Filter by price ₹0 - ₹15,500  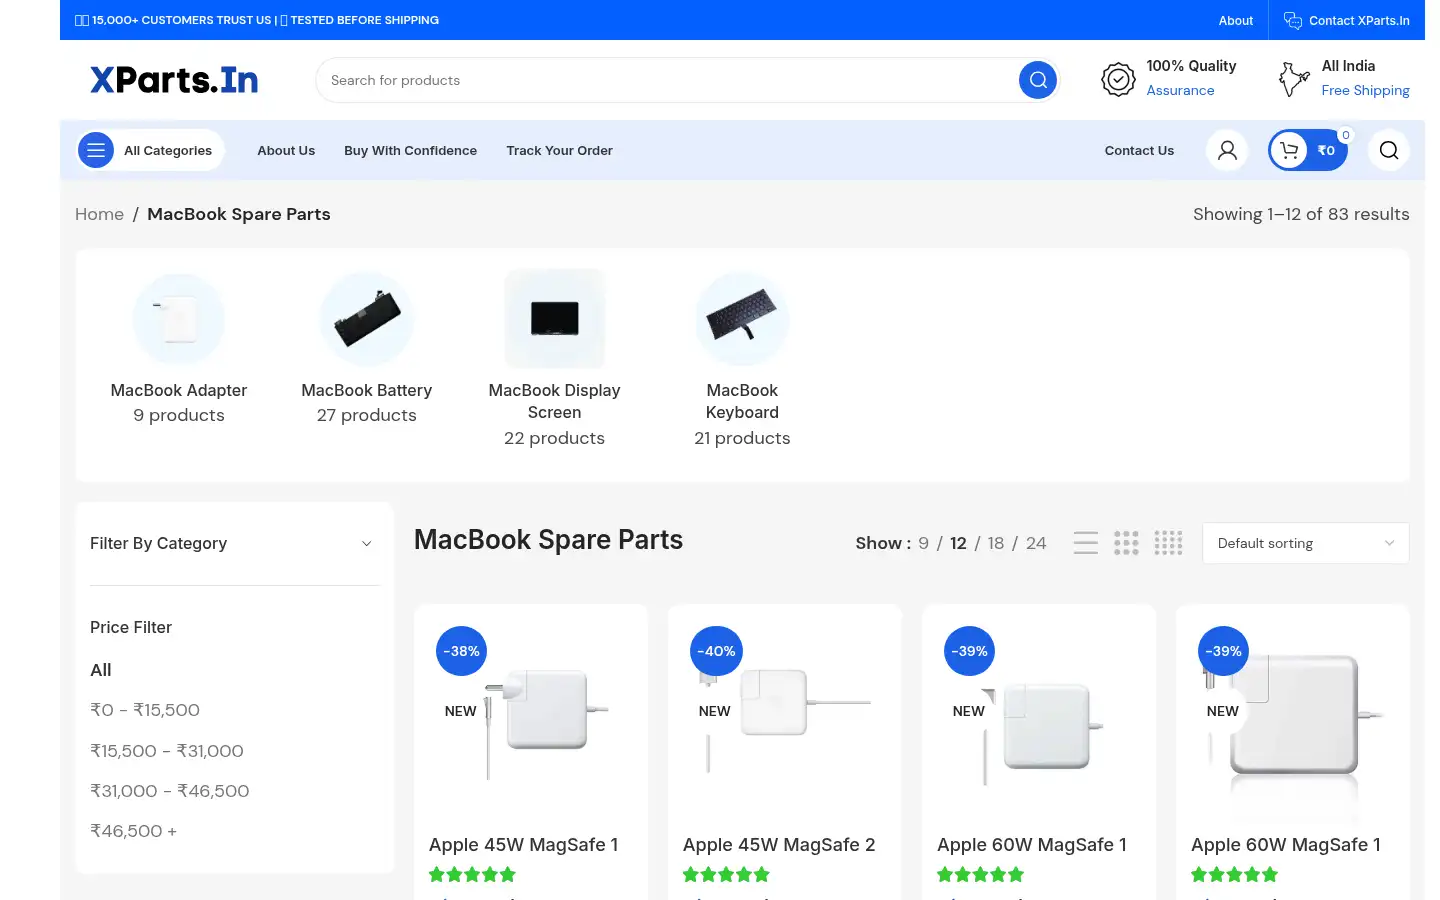pos(145,710)
